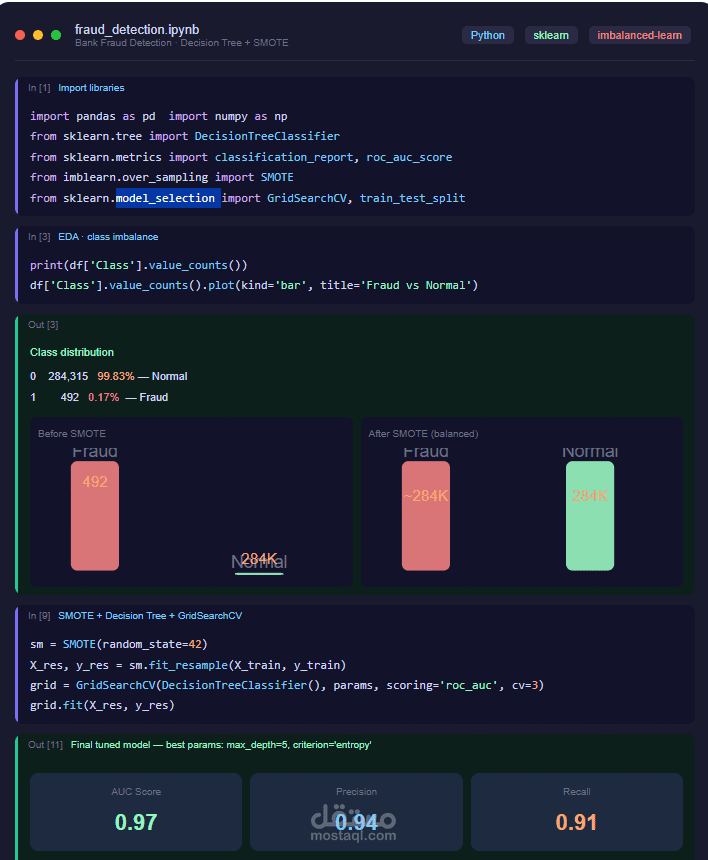
Task: Click the green maximize window dot
Action: (56, 35)
